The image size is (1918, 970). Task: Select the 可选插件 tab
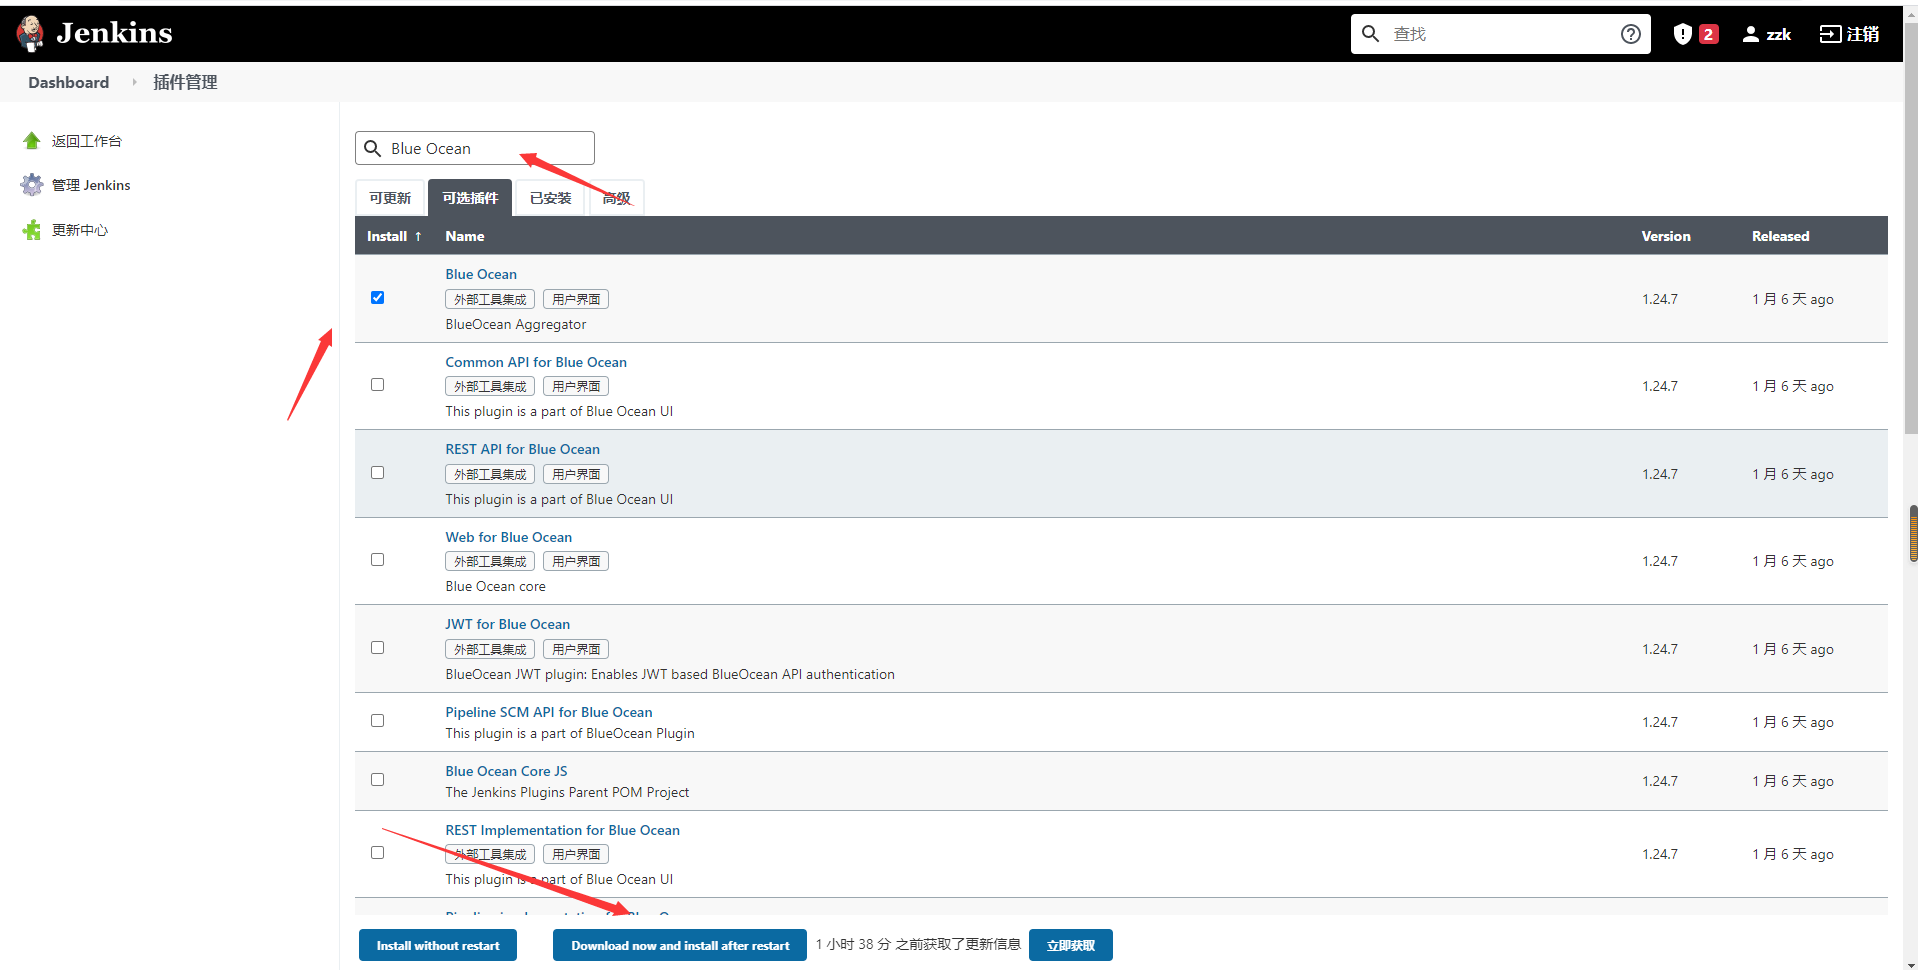pos(470,198)
